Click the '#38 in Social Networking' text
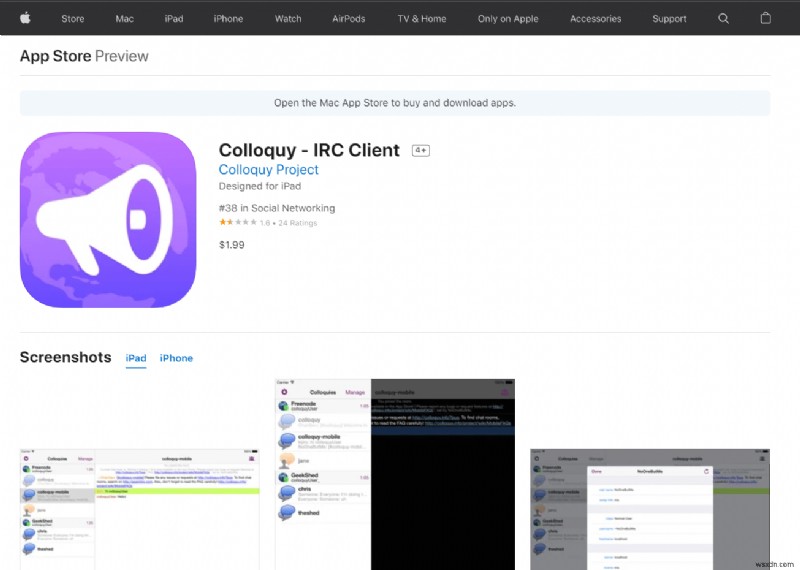Image resolution: width=800 pixels, height=570 pixels. pos(277,208)
